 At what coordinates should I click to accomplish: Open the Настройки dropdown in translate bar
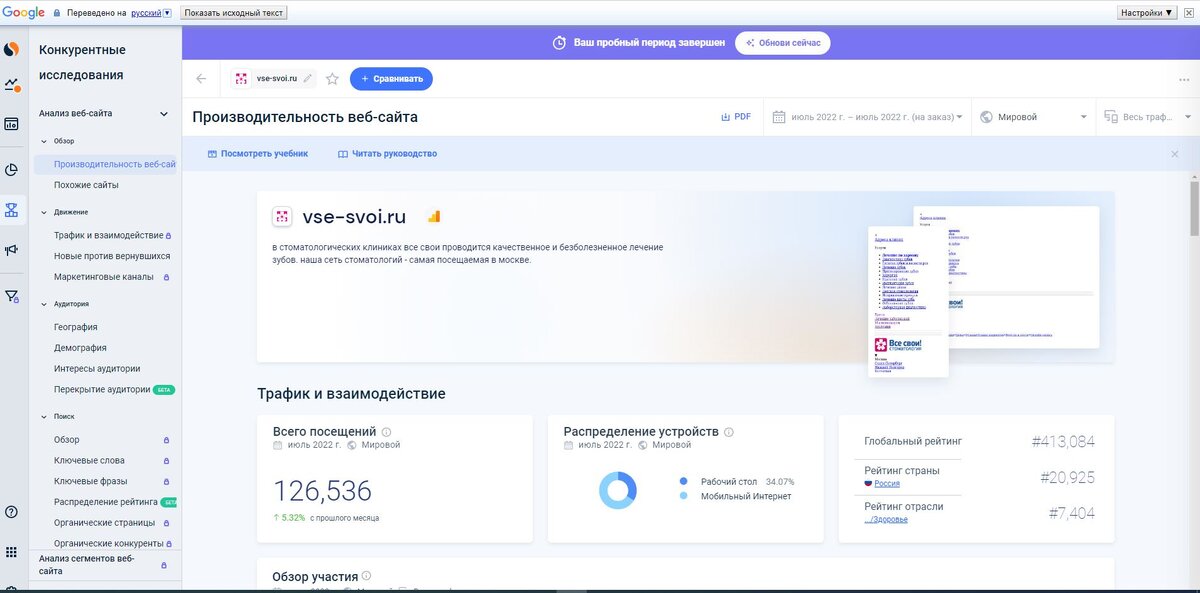click(x=1146, y=13)
